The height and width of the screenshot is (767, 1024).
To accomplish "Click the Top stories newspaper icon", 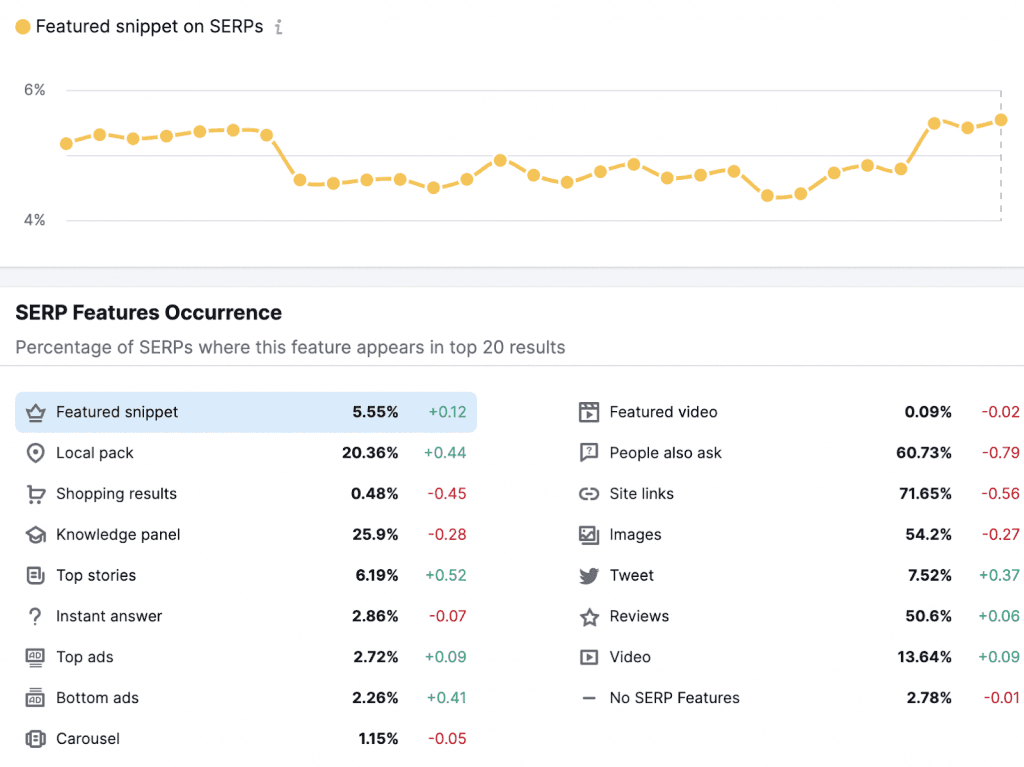I will (36, 576).
